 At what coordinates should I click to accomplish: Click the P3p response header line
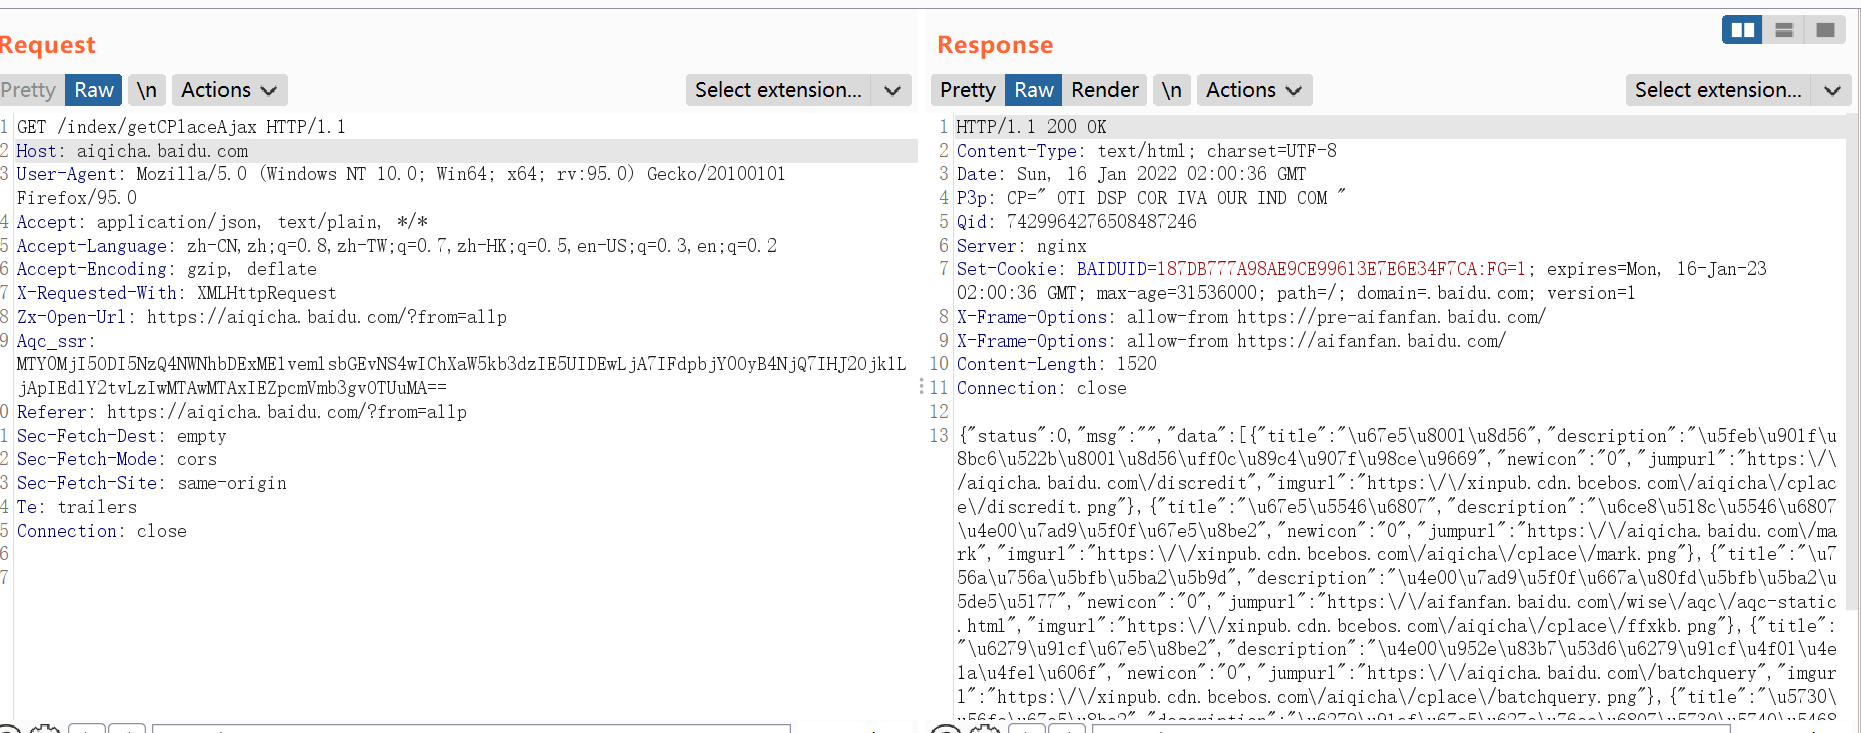click(1152, 198)
